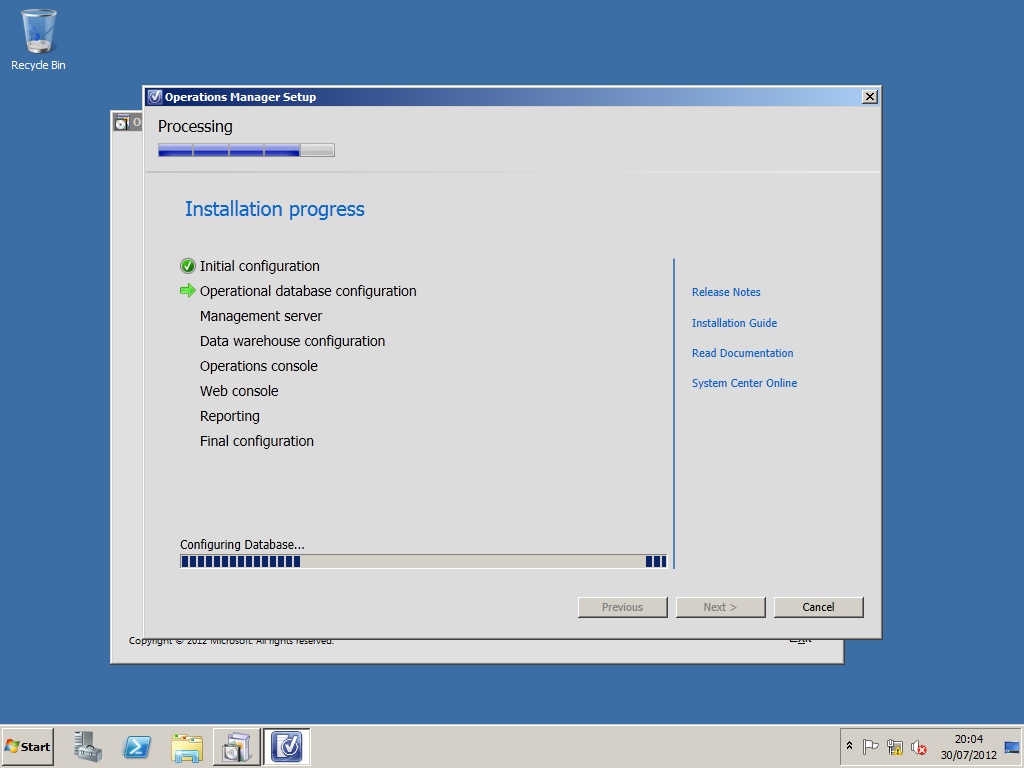Viewport: 1024px width, 768px height.
Task: Show hidden tray icons using the arrow
Action: click(x=849, y=746)
